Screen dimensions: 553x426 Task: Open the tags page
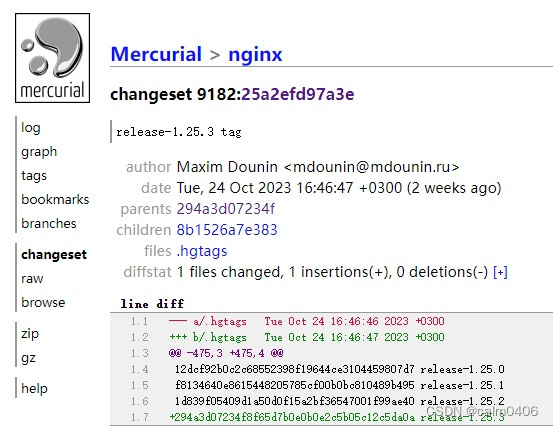(34, 175)
